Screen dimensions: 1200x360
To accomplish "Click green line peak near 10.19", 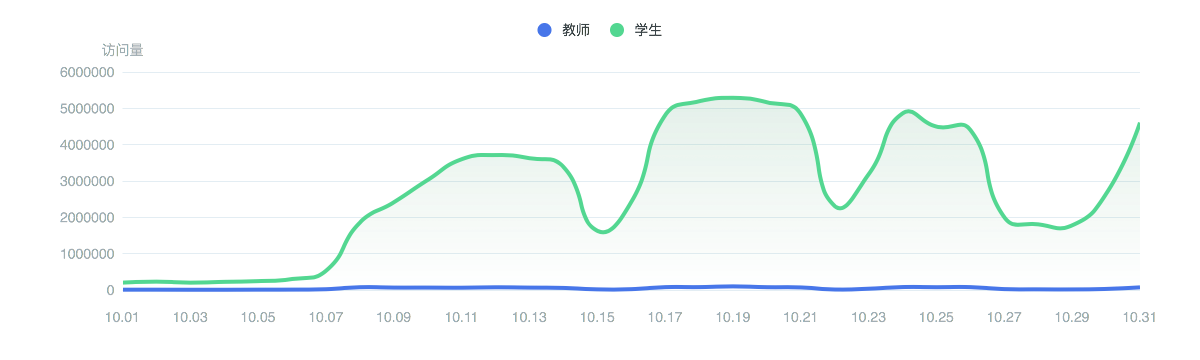I will (733, 98).
